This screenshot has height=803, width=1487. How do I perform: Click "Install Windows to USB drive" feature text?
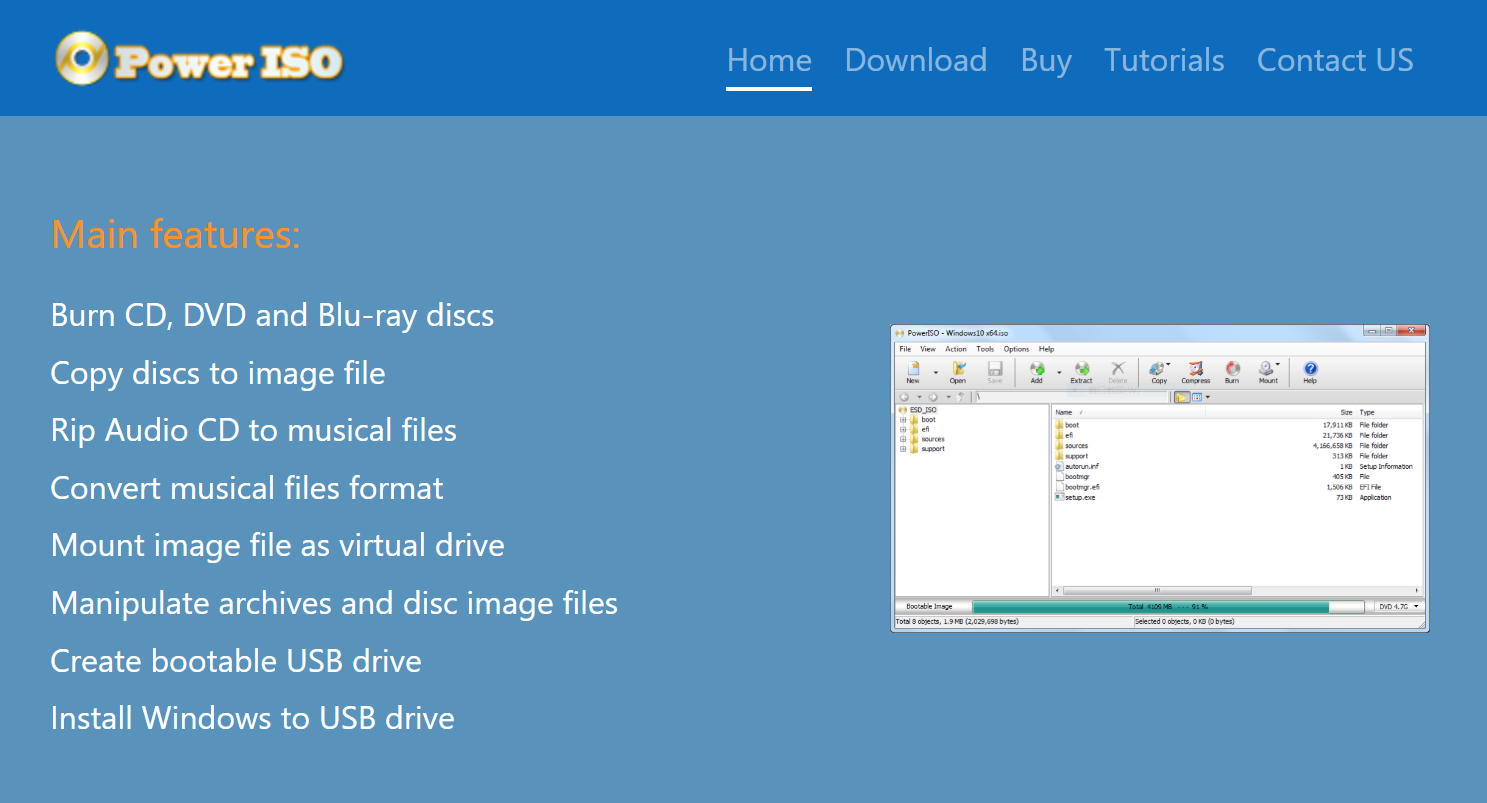pos(253,718)
